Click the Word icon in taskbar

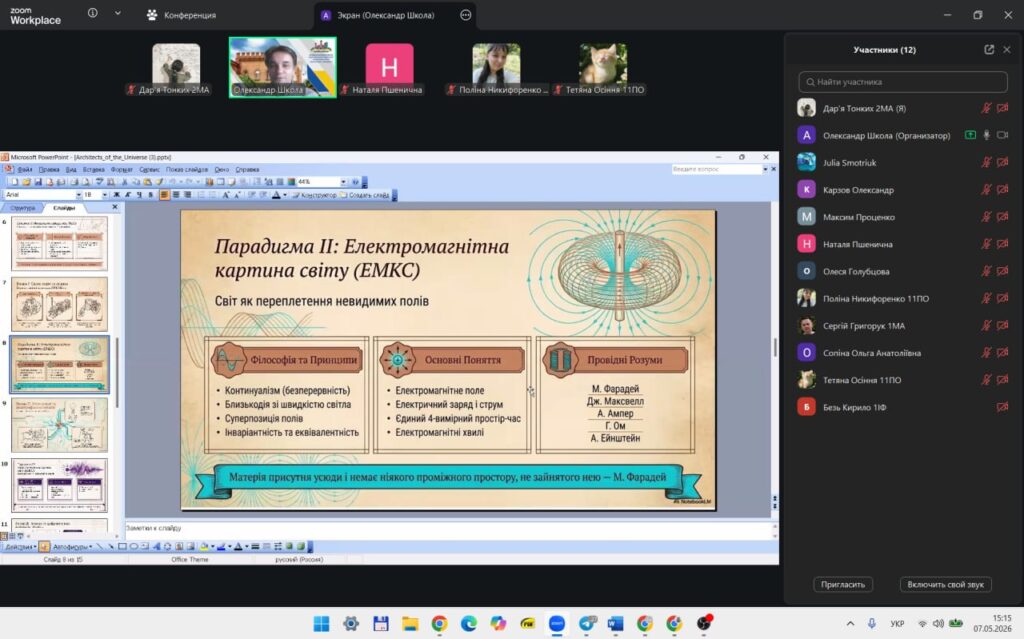[x=615, y=623]
